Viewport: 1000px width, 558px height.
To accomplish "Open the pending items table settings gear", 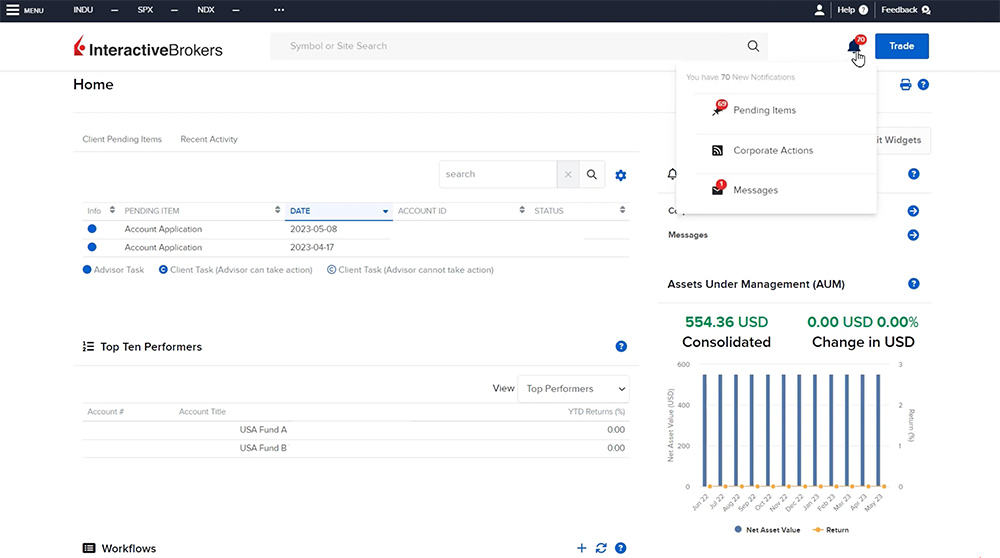I will coord(621,175).
